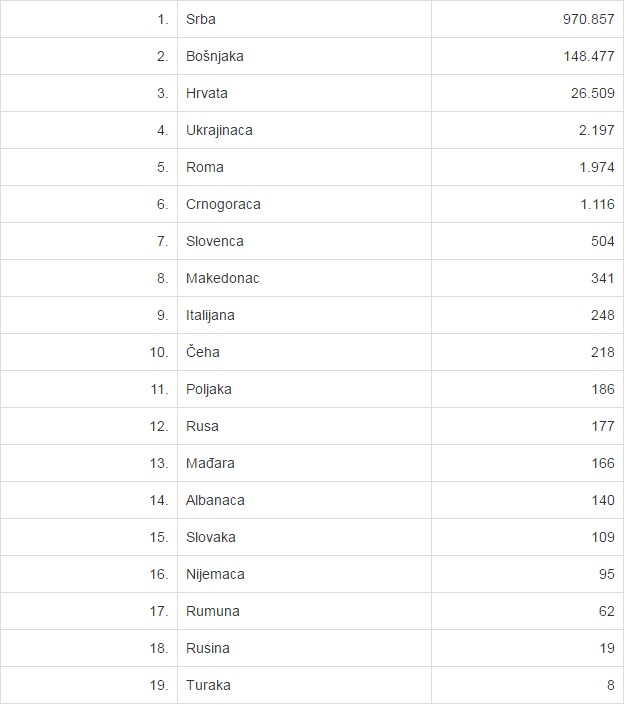Click rank number 15. cell
The height and width of the screenshot is (705, 626).
pyautogui.click(x=159, y=537)
